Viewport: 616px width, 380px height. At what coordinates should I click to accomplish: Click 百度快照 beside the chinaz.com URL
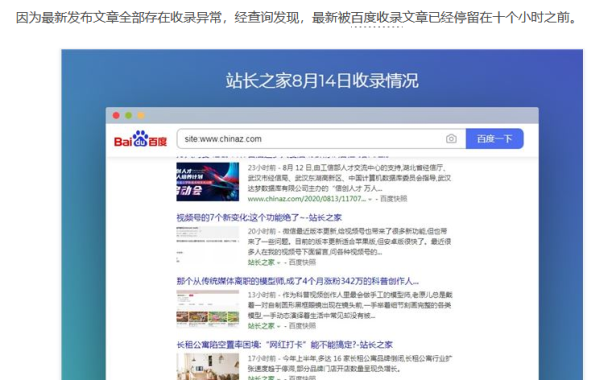394,199
